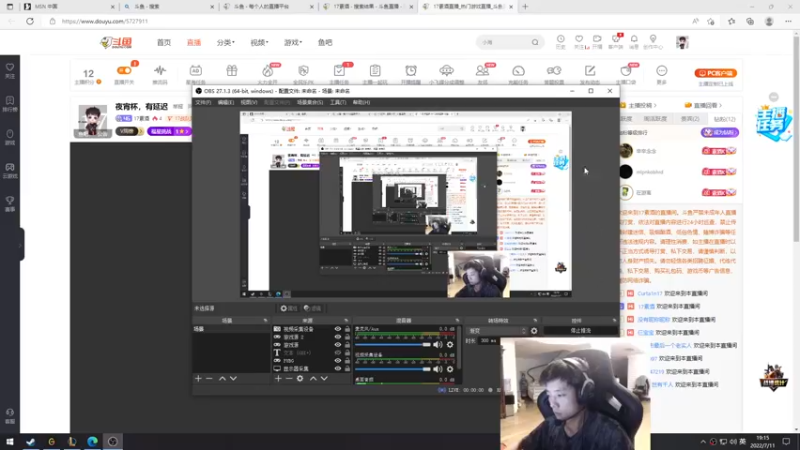This screenshot has width=800, height=450.
Task: Open the AD task icon in streamer toolbar
Action: coord(195,70)
